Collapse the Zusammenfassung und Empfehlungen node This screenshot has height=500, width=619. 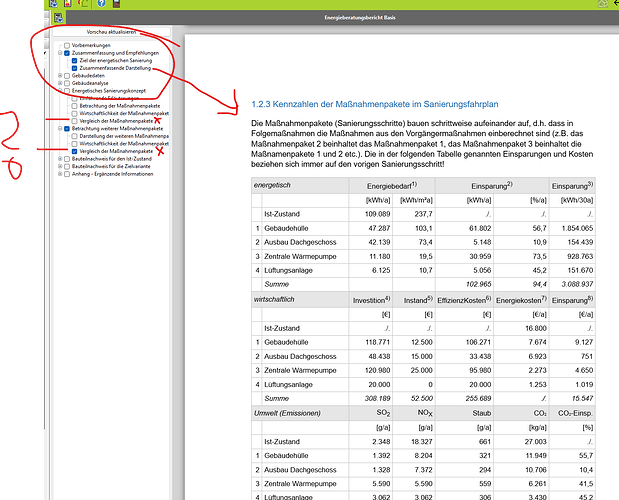click(x=60, y=53)
